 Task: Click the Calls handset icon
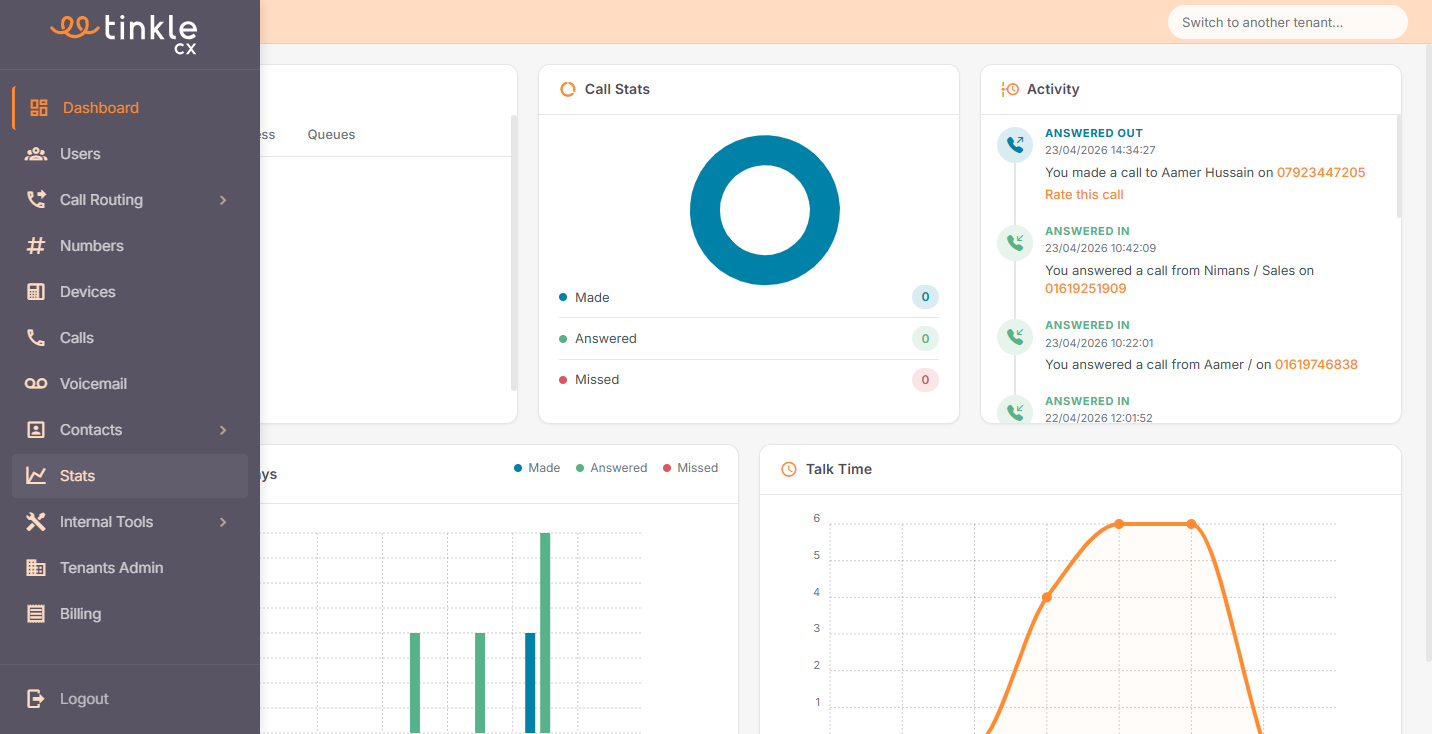click(36, 338)
